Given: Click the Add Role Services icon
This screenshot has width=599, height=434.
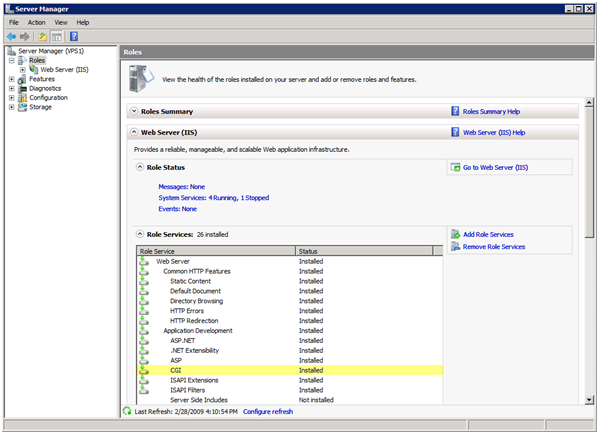Looking at the screenshot, I should (455, 234).
